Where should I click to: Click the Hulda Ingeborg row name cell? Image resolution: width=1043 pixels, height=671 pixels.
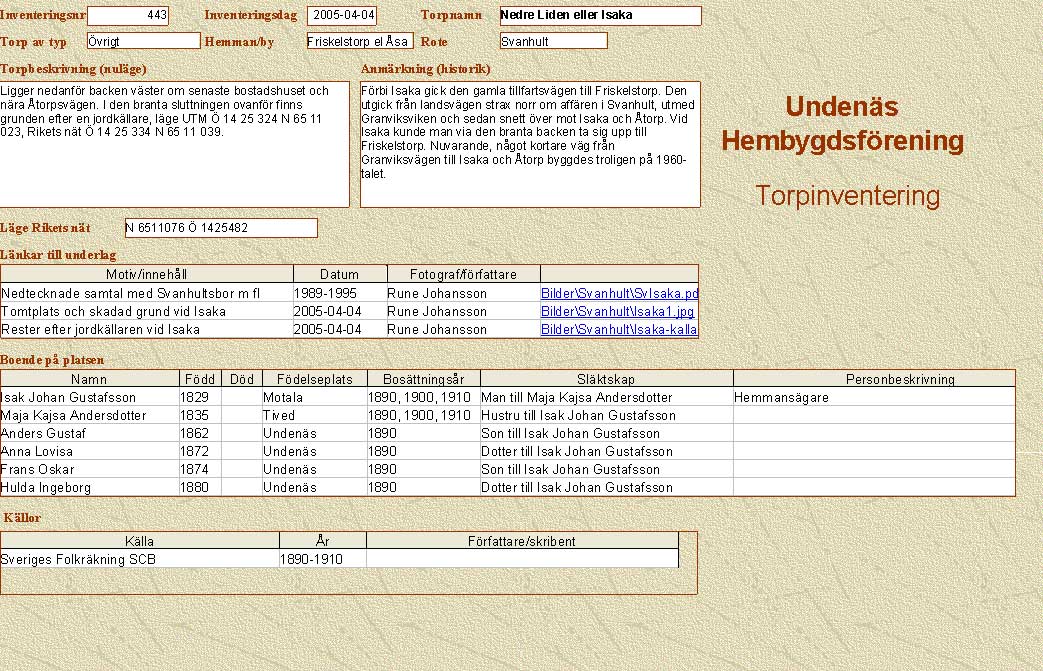point(90,488)
